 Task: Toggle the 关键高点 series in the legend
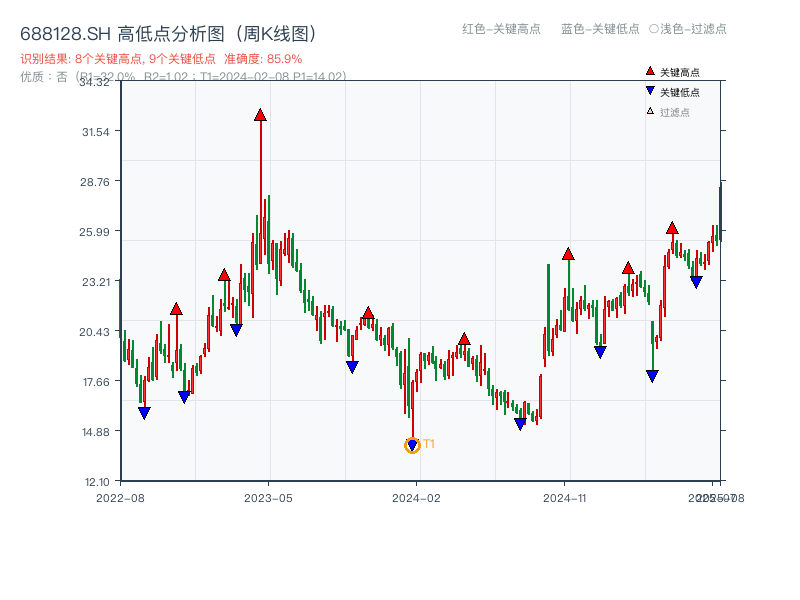coord(672,71)
